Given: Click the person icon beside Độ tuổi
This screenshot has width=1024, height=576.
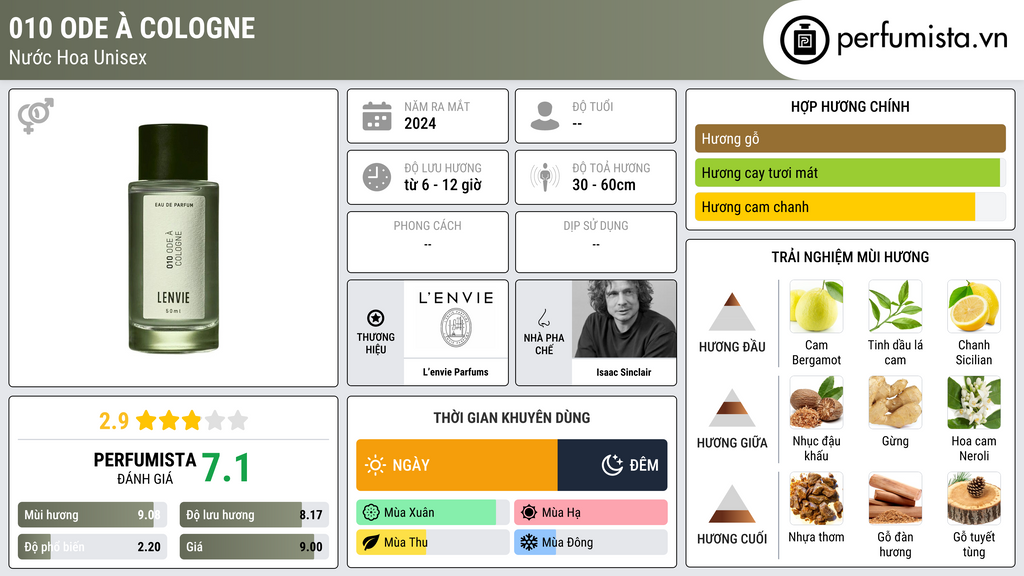Looking at the screenshot, I should [545, 116].
